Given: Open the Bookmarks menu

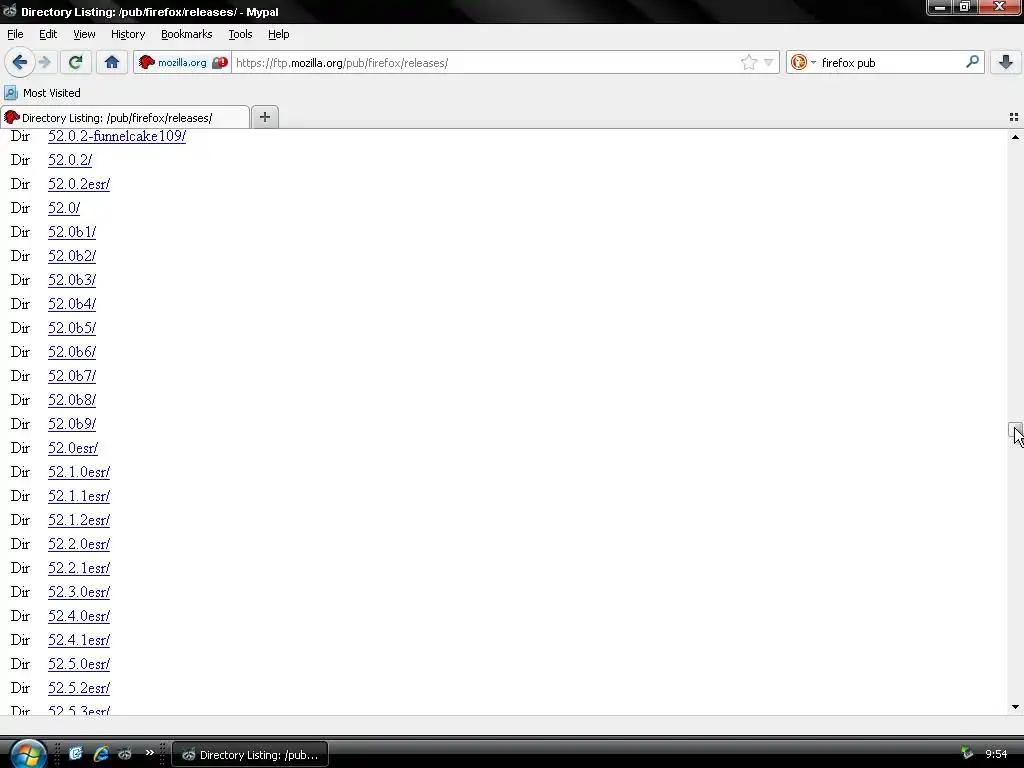Looking at the screenshot, I should 186,34.
